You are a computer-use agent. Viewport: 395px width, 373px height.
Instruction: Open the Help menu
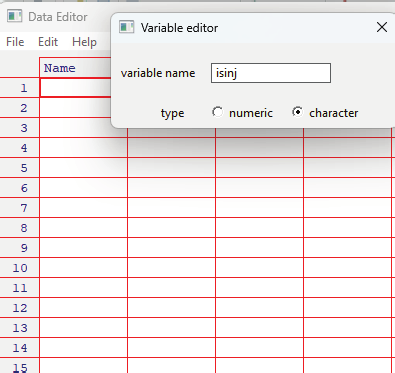[x=84, y=42]
